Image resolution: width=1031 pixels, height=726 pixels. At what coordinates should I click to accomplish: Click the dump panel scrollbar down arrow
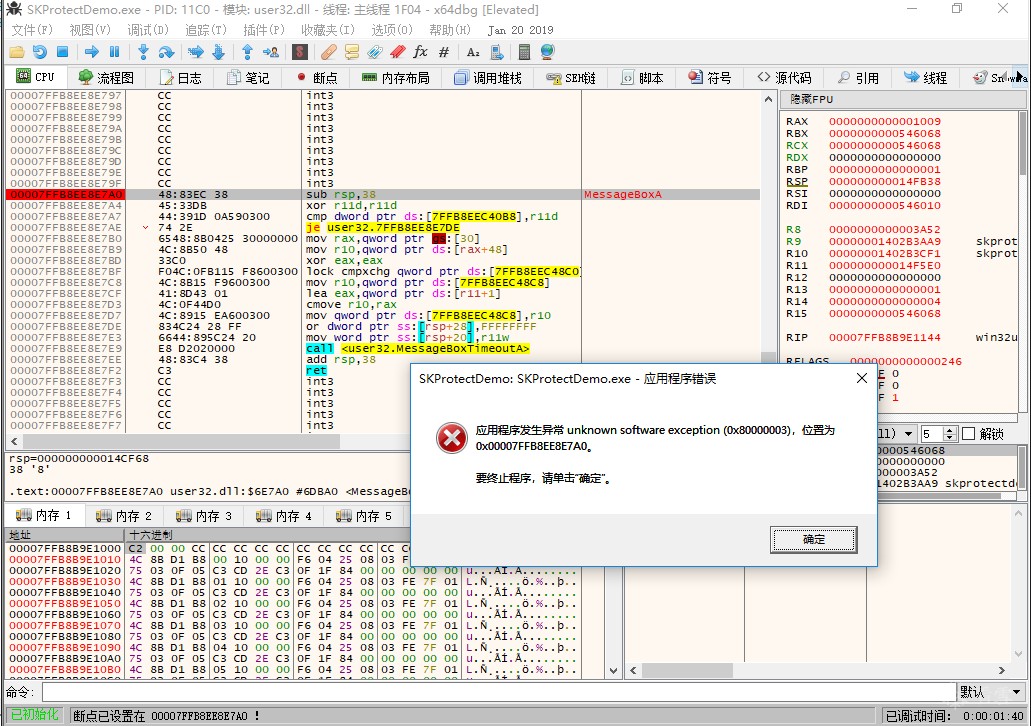click(x=613, y=671)
